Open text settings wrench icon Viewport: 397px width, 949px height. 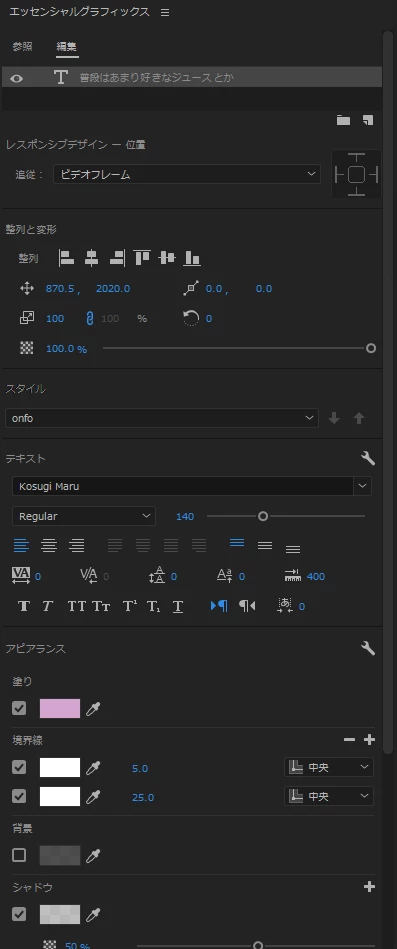point(368,458)
